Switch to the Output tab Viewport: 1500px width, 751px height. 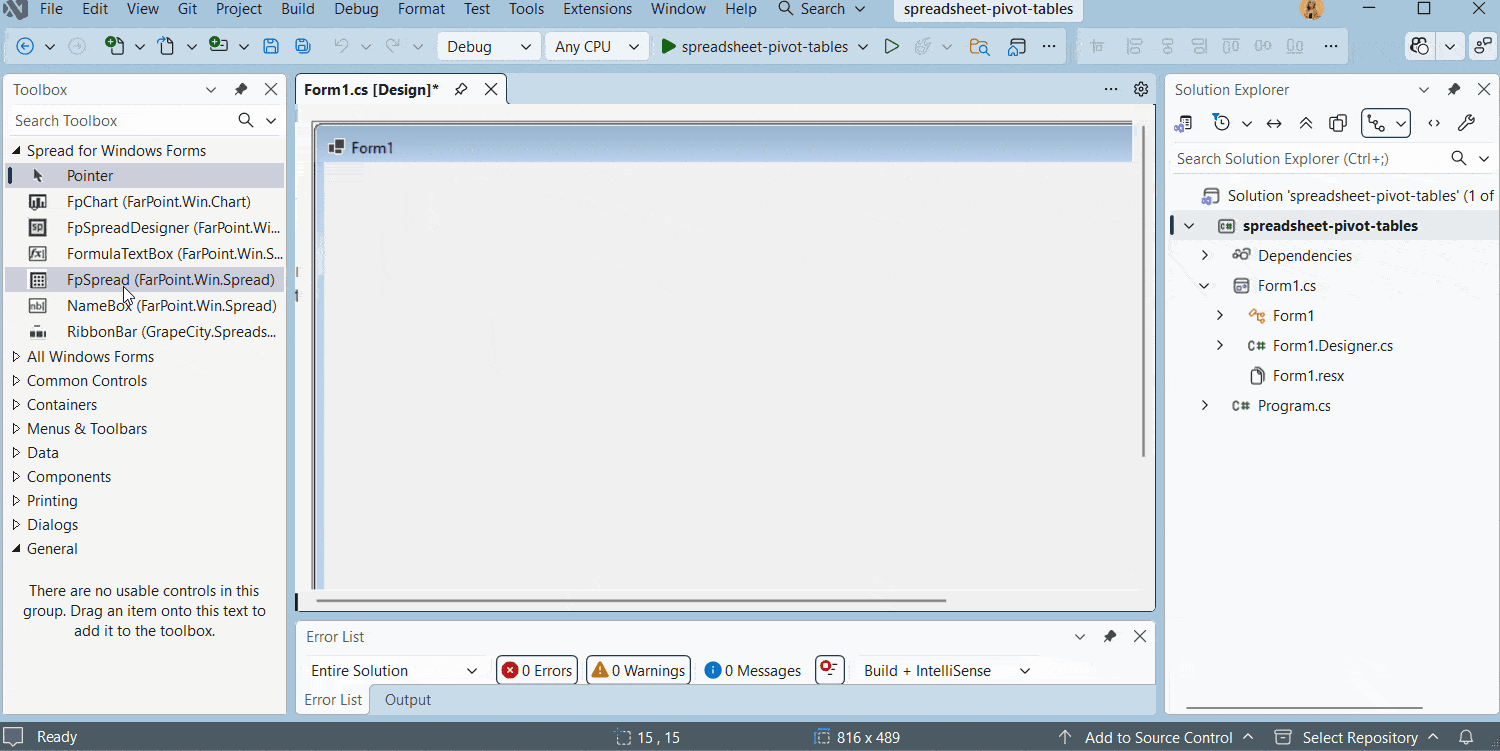point(407,699)
